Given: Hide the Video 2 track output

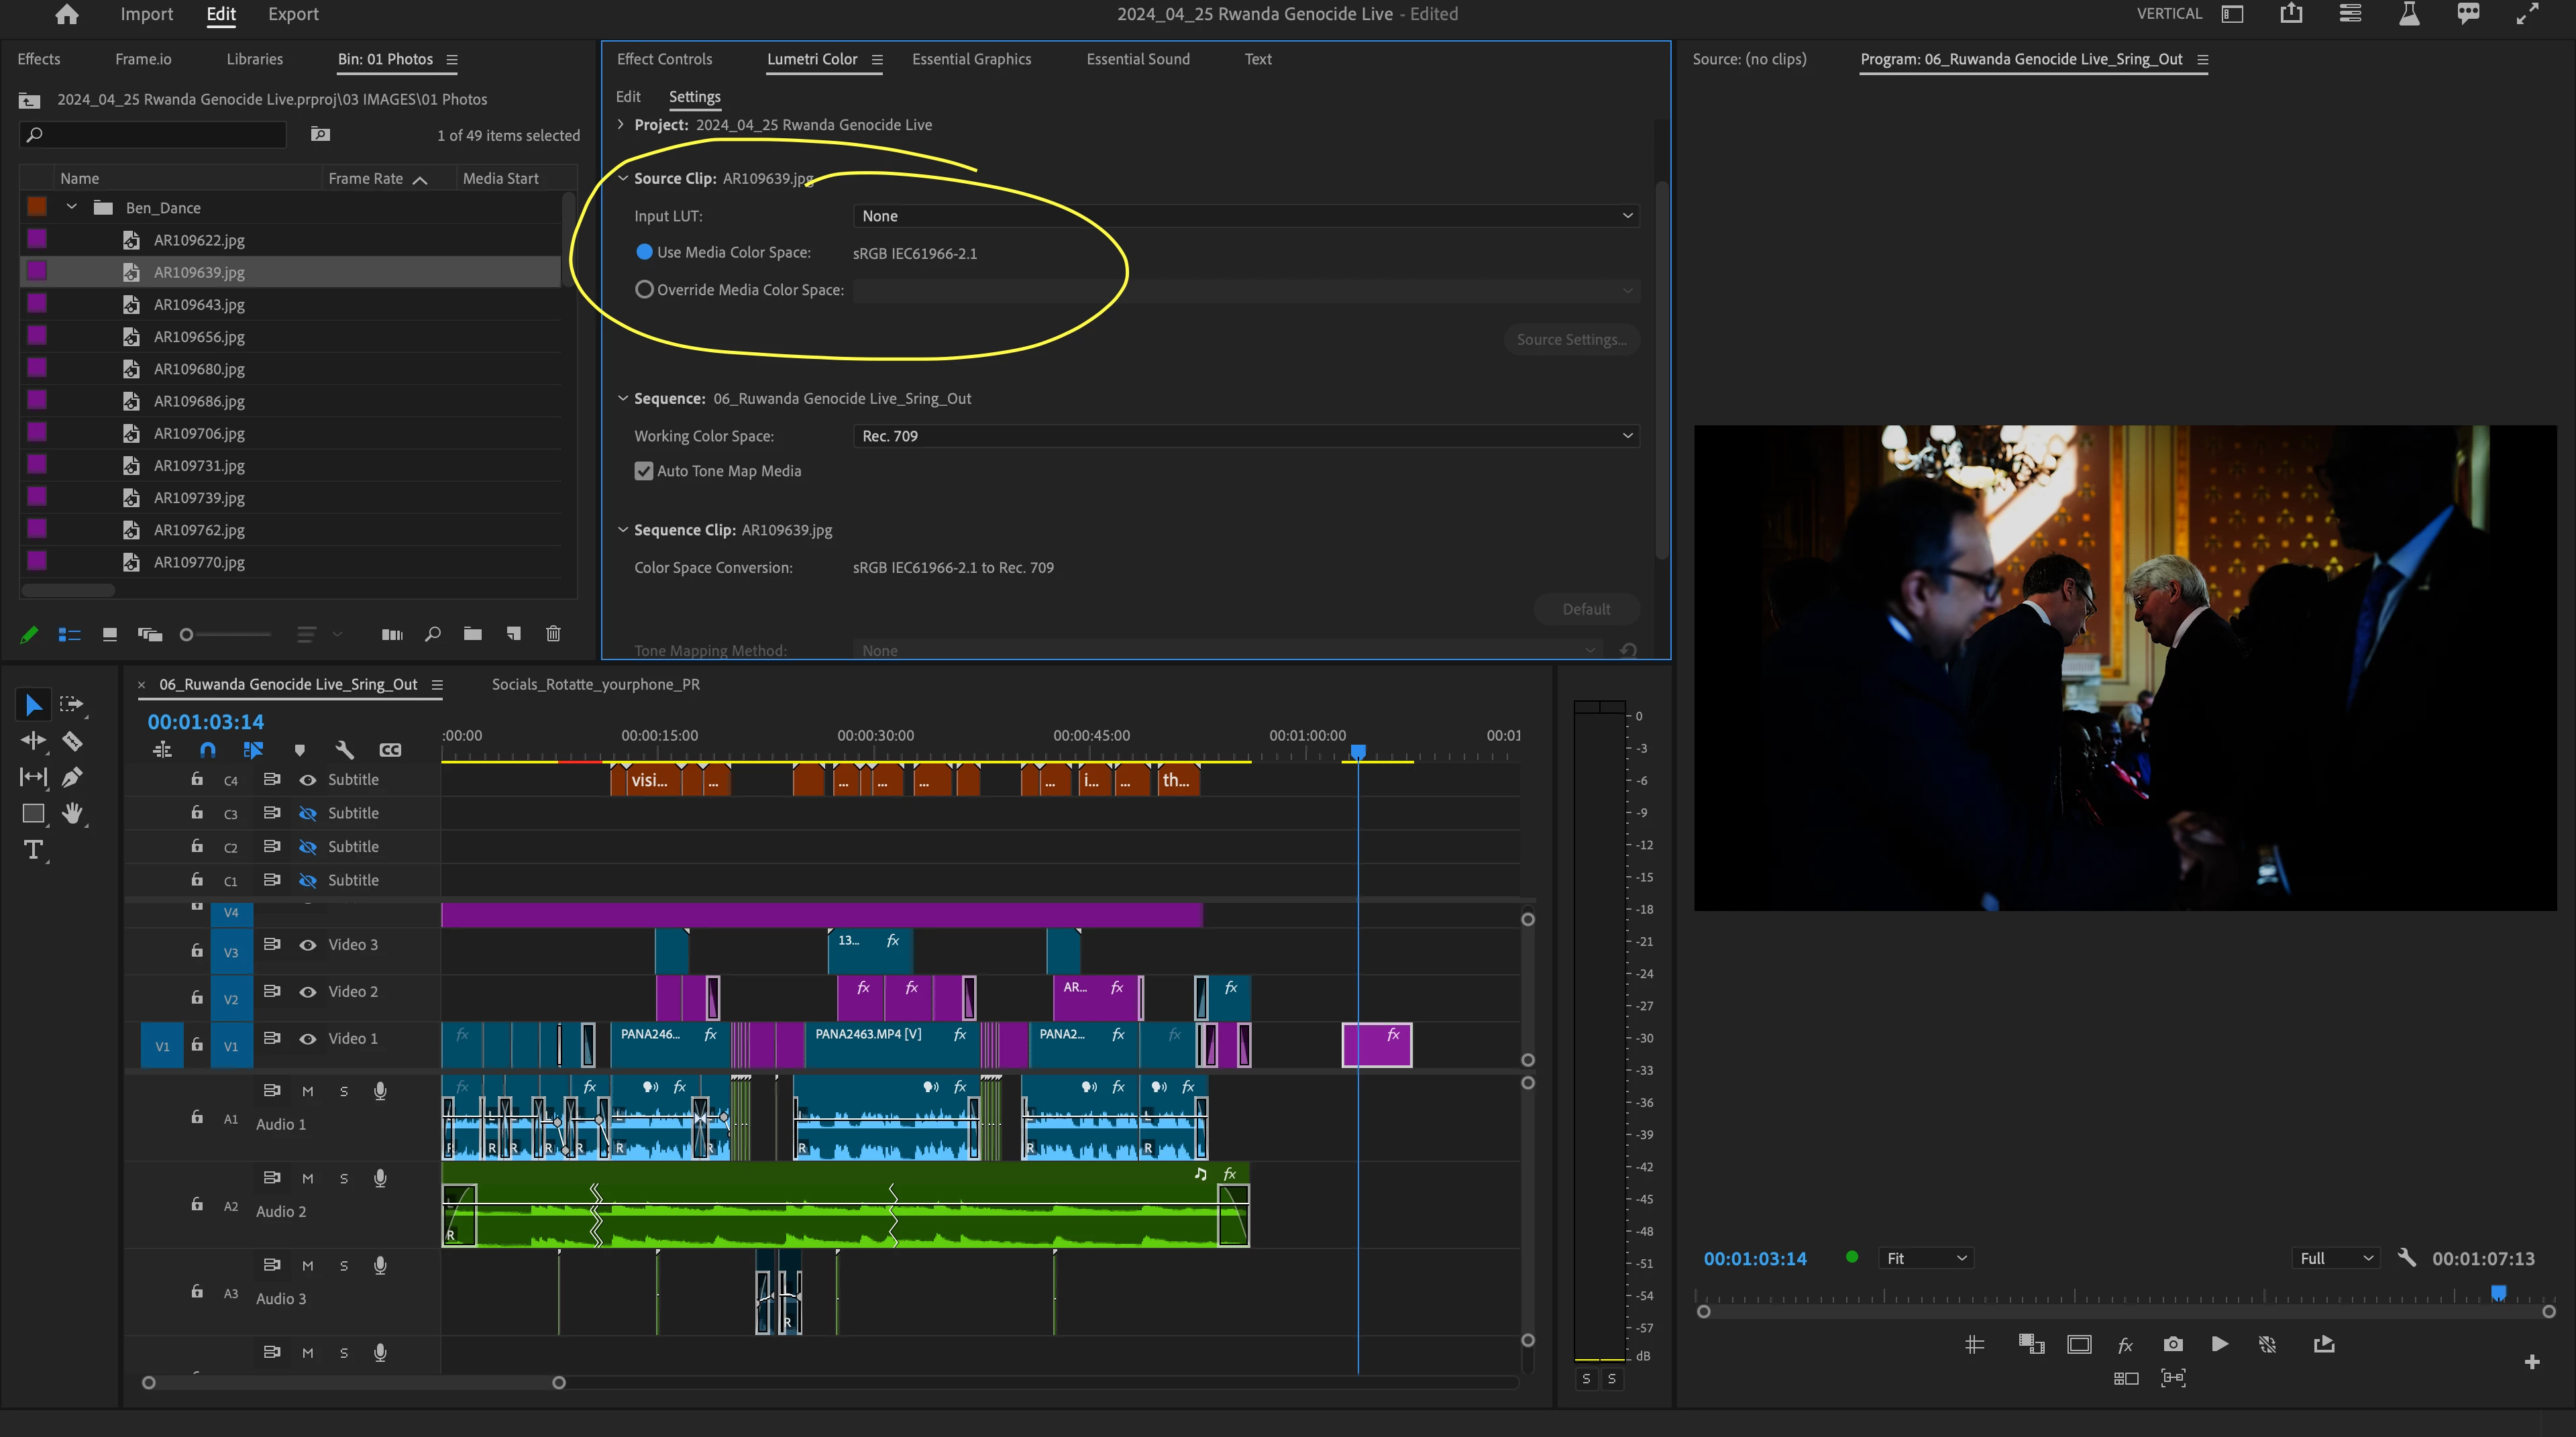Looking at the screenshot, I should (x=308, y=992).
